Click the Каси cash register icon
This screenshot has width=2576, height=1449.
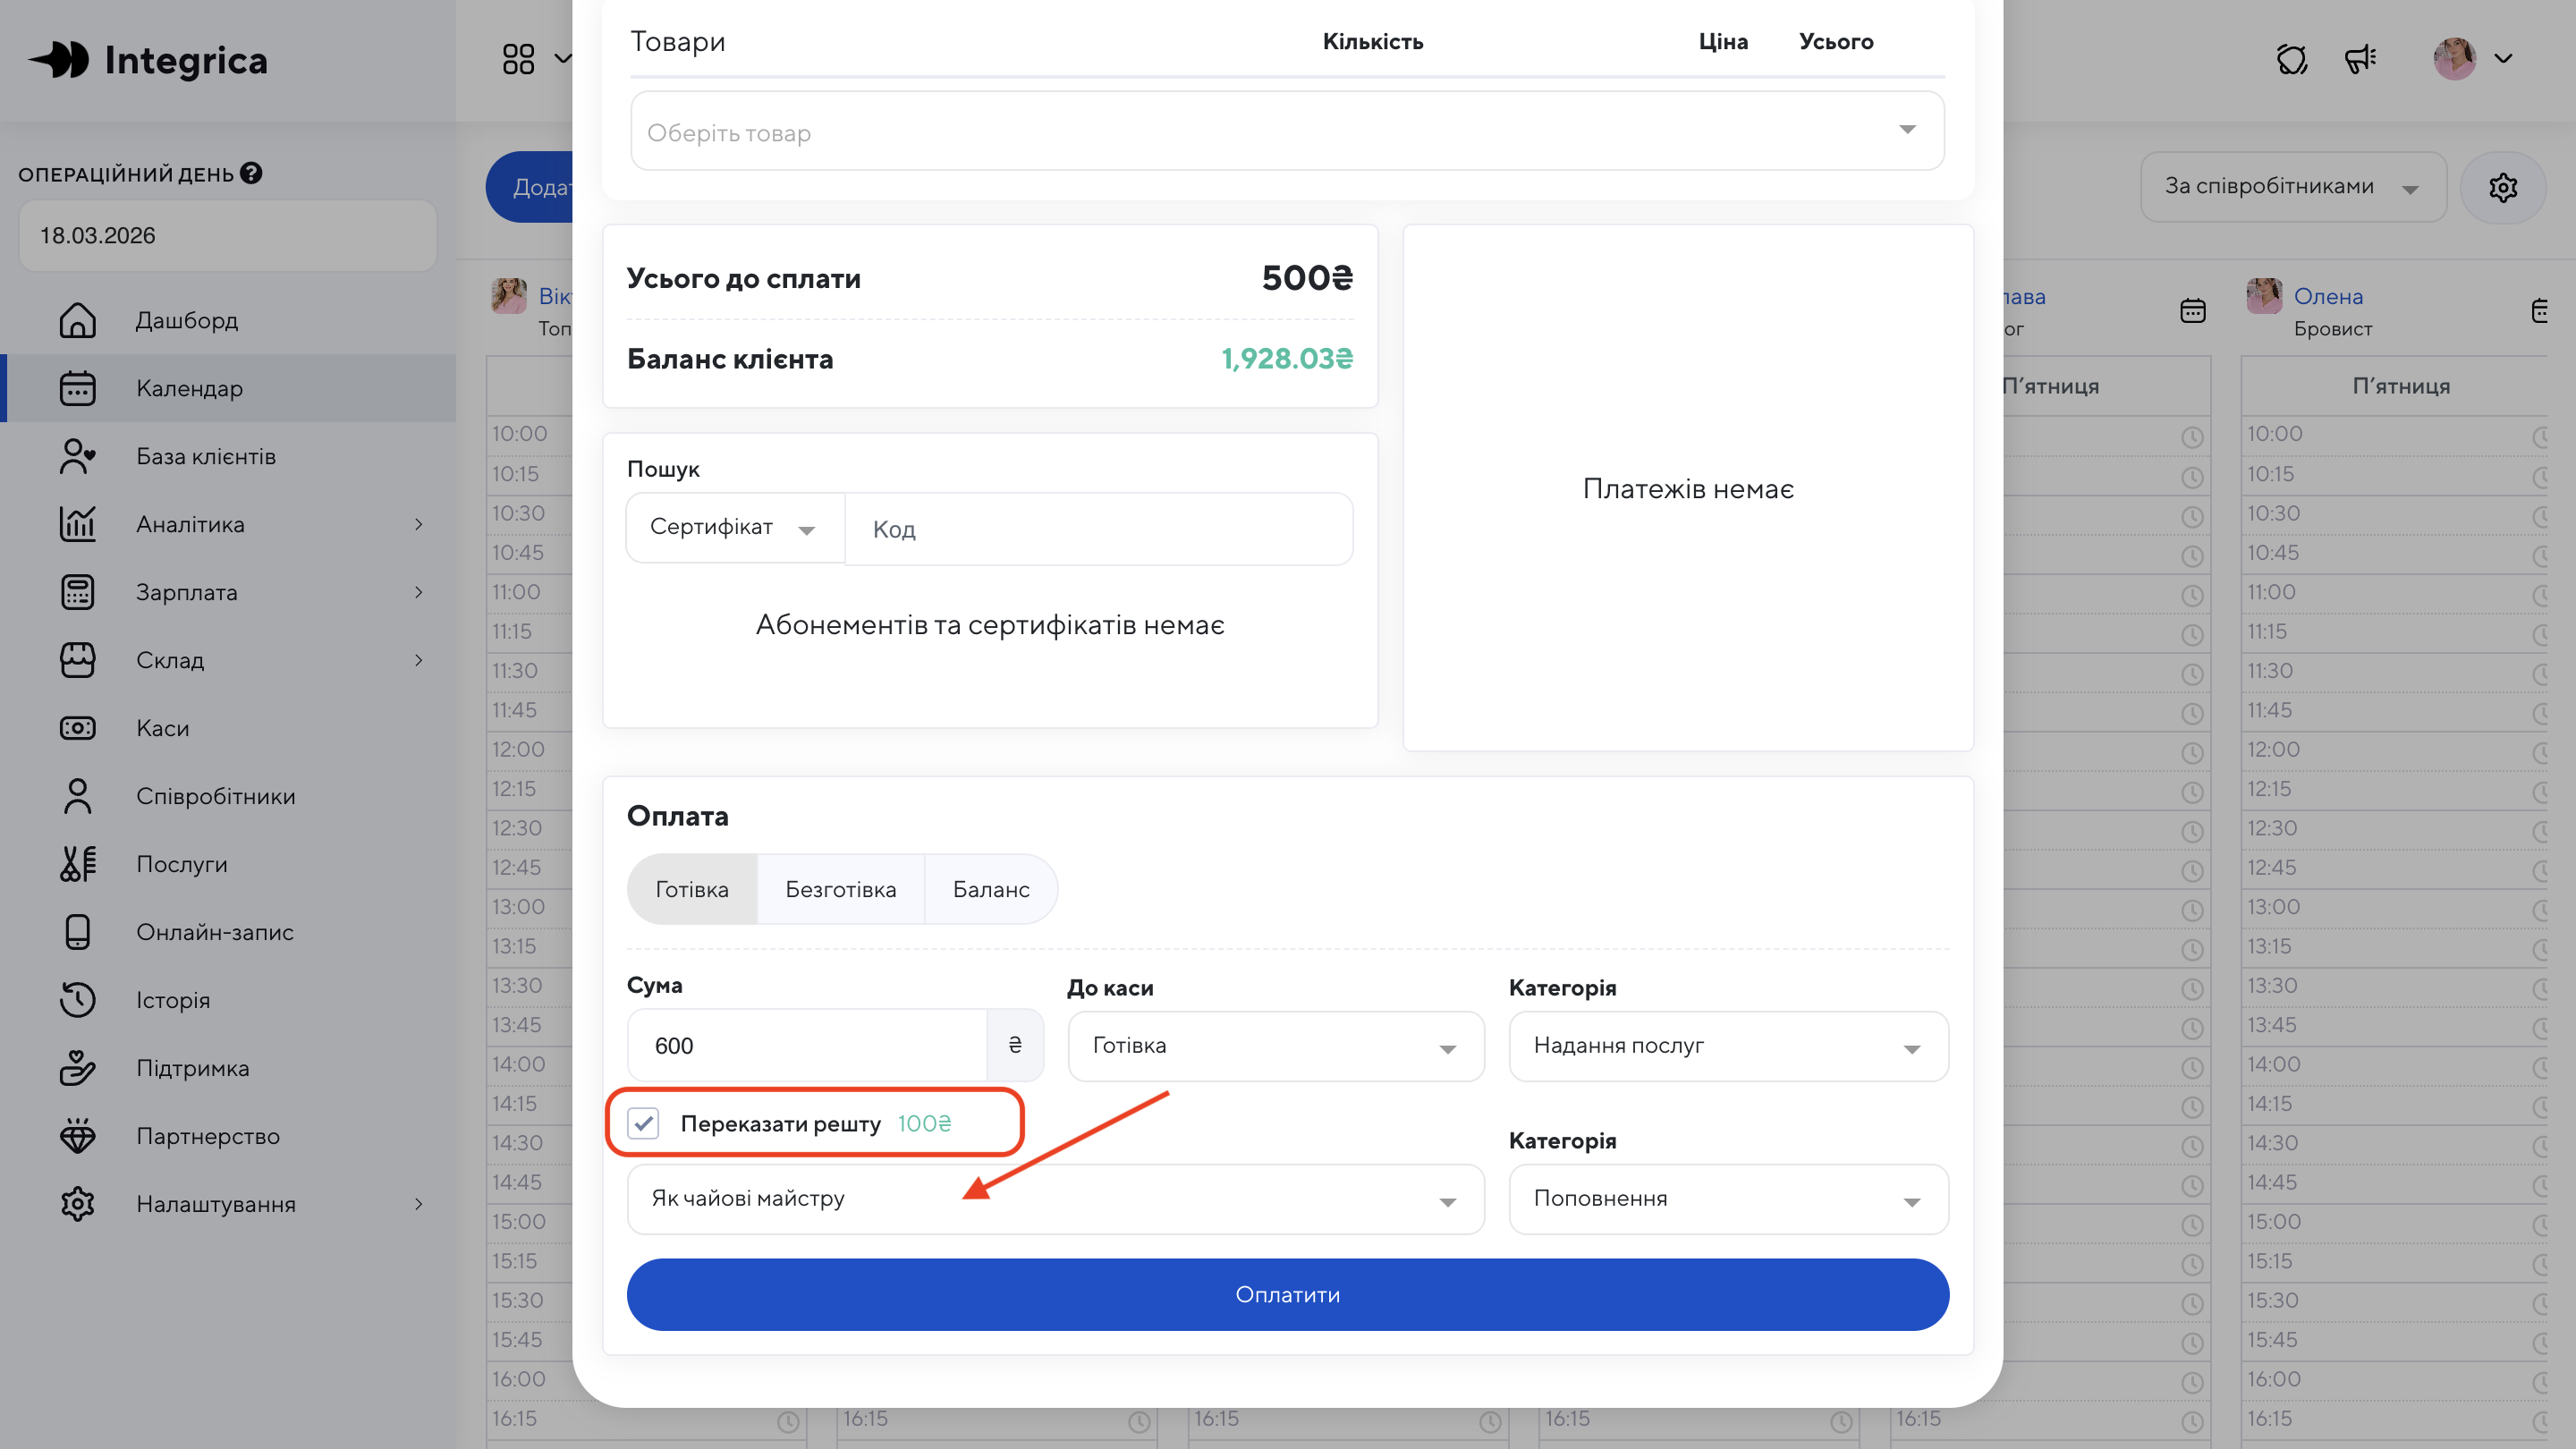coord(77,728)
